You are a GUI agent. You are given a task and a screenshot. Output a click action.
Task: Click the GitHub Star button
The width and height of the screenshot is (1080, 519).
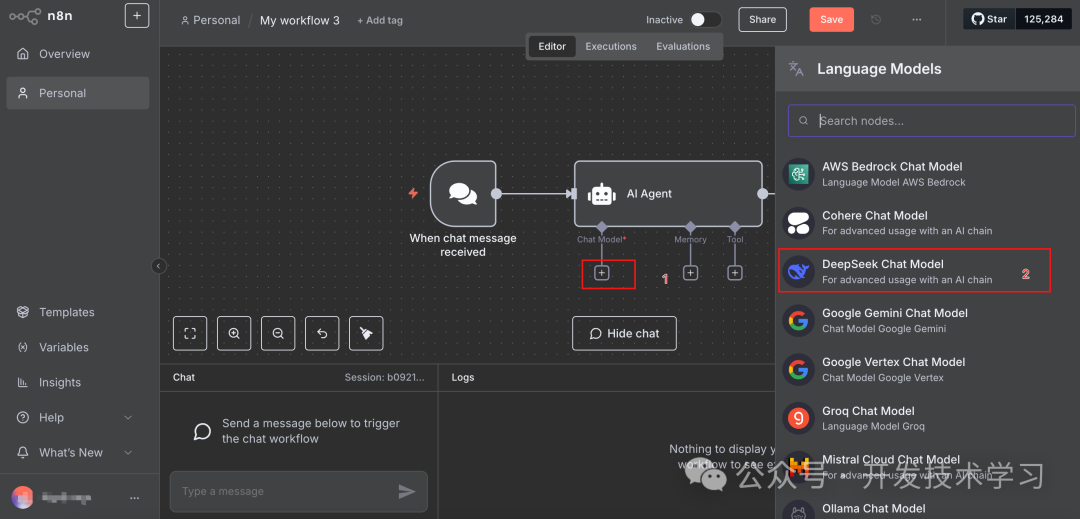(x=989, y=19)
